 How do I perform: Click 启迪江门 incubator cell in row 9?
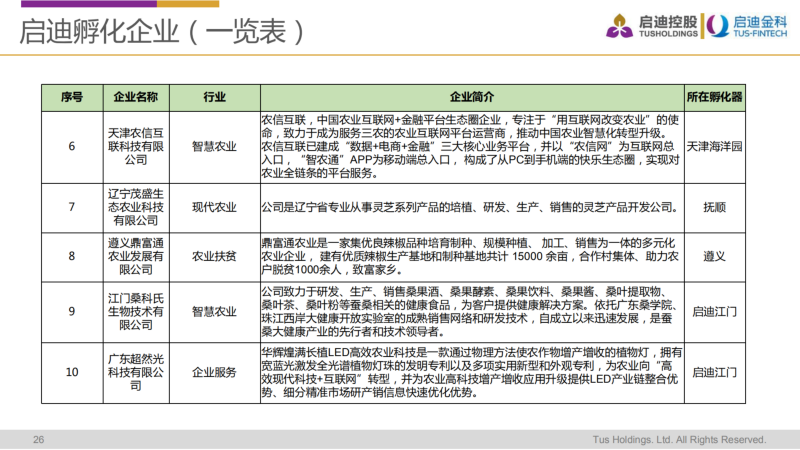click(x=714, y=312)
